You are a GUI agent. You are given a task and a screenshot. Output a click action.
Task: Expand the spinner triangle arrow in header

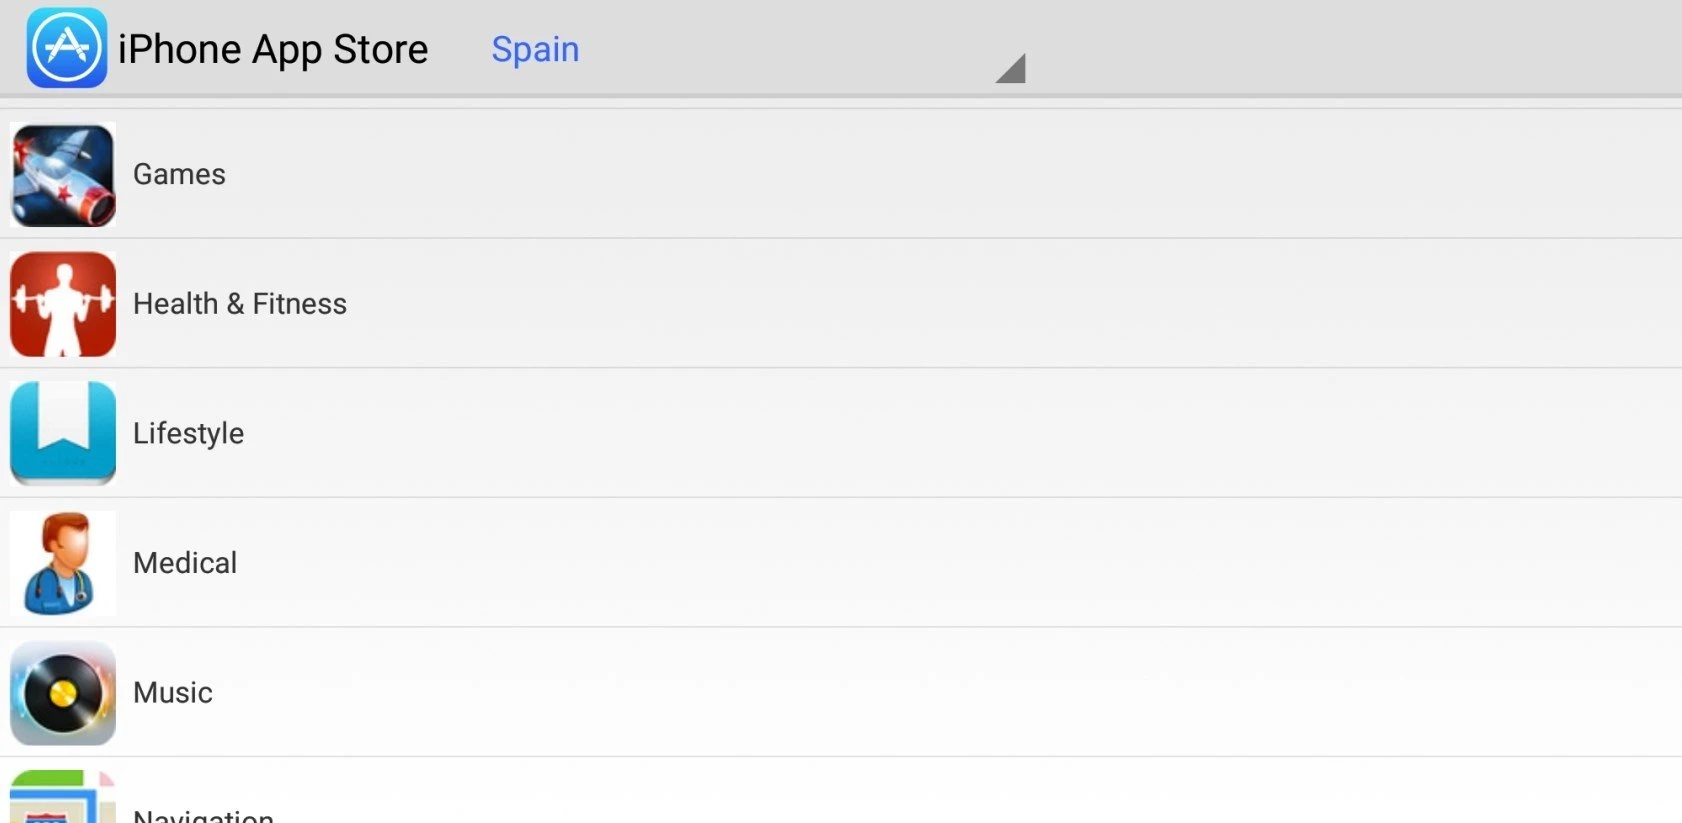click(1011, 69)
